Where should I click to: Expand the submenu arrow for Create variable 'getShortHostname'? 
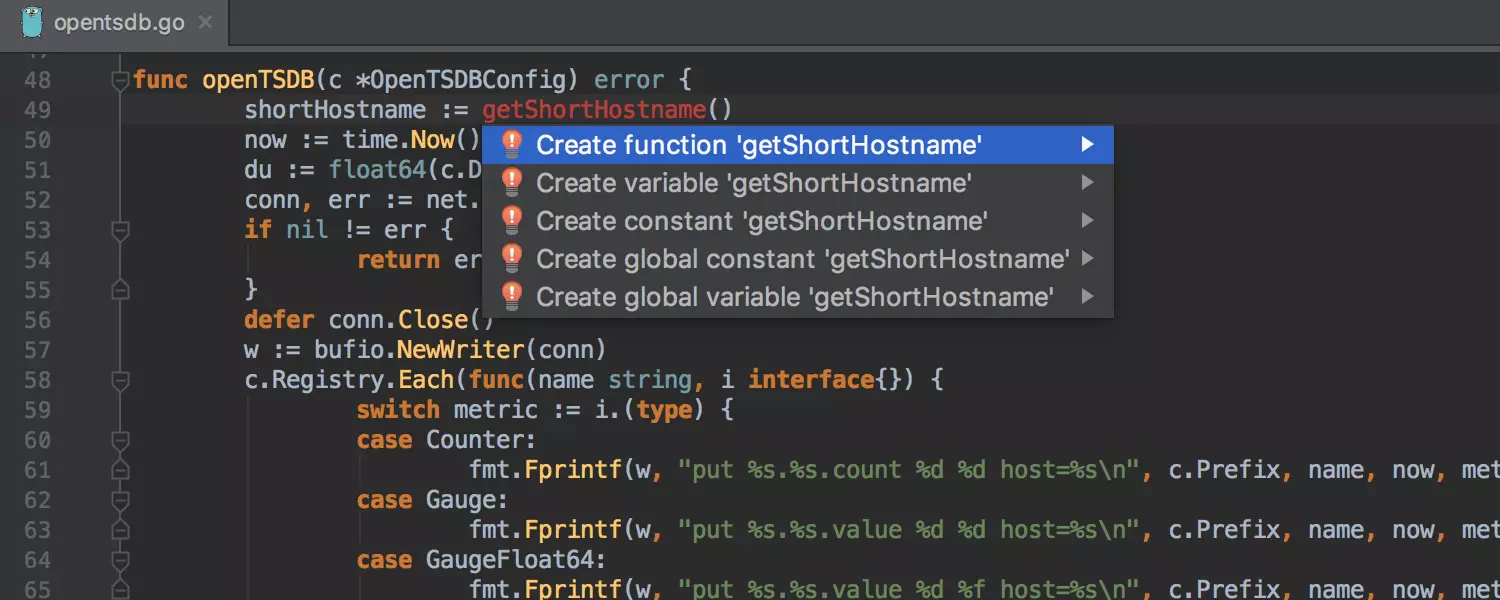pyautogui.click(x=1087, y=183)
